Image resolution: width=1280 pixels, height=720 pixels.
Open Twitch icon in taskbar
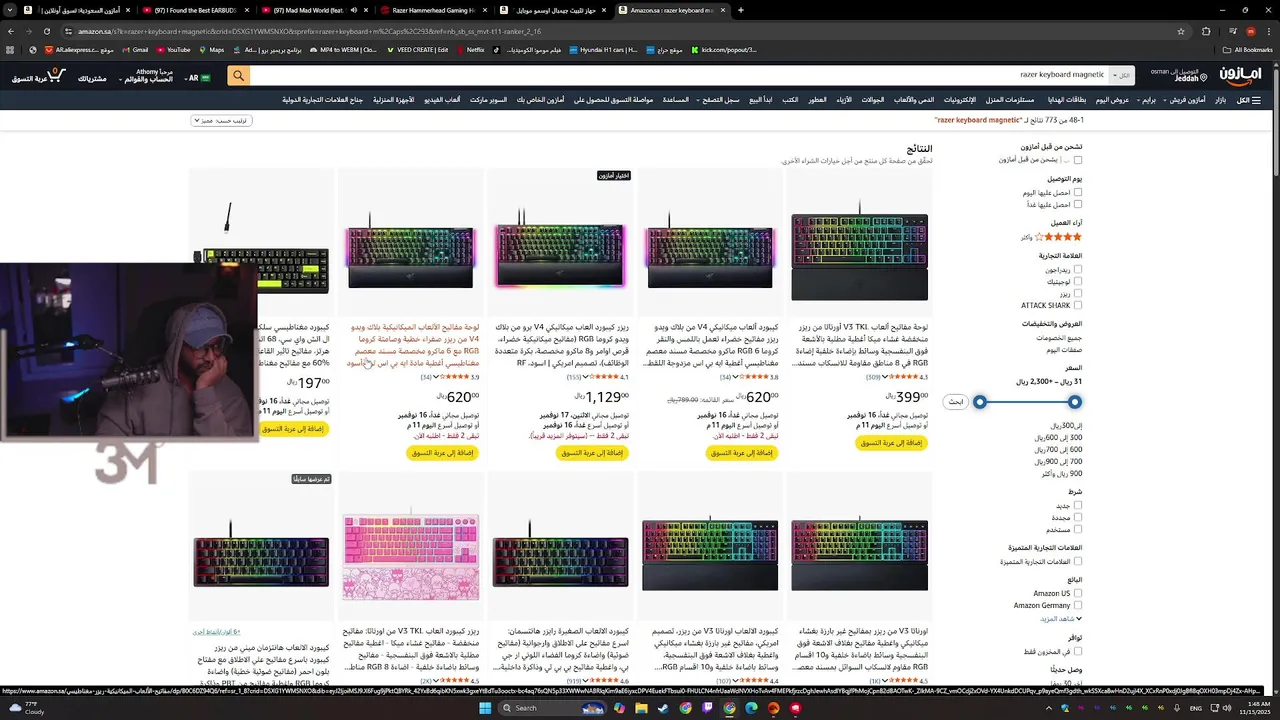[707, 708]
